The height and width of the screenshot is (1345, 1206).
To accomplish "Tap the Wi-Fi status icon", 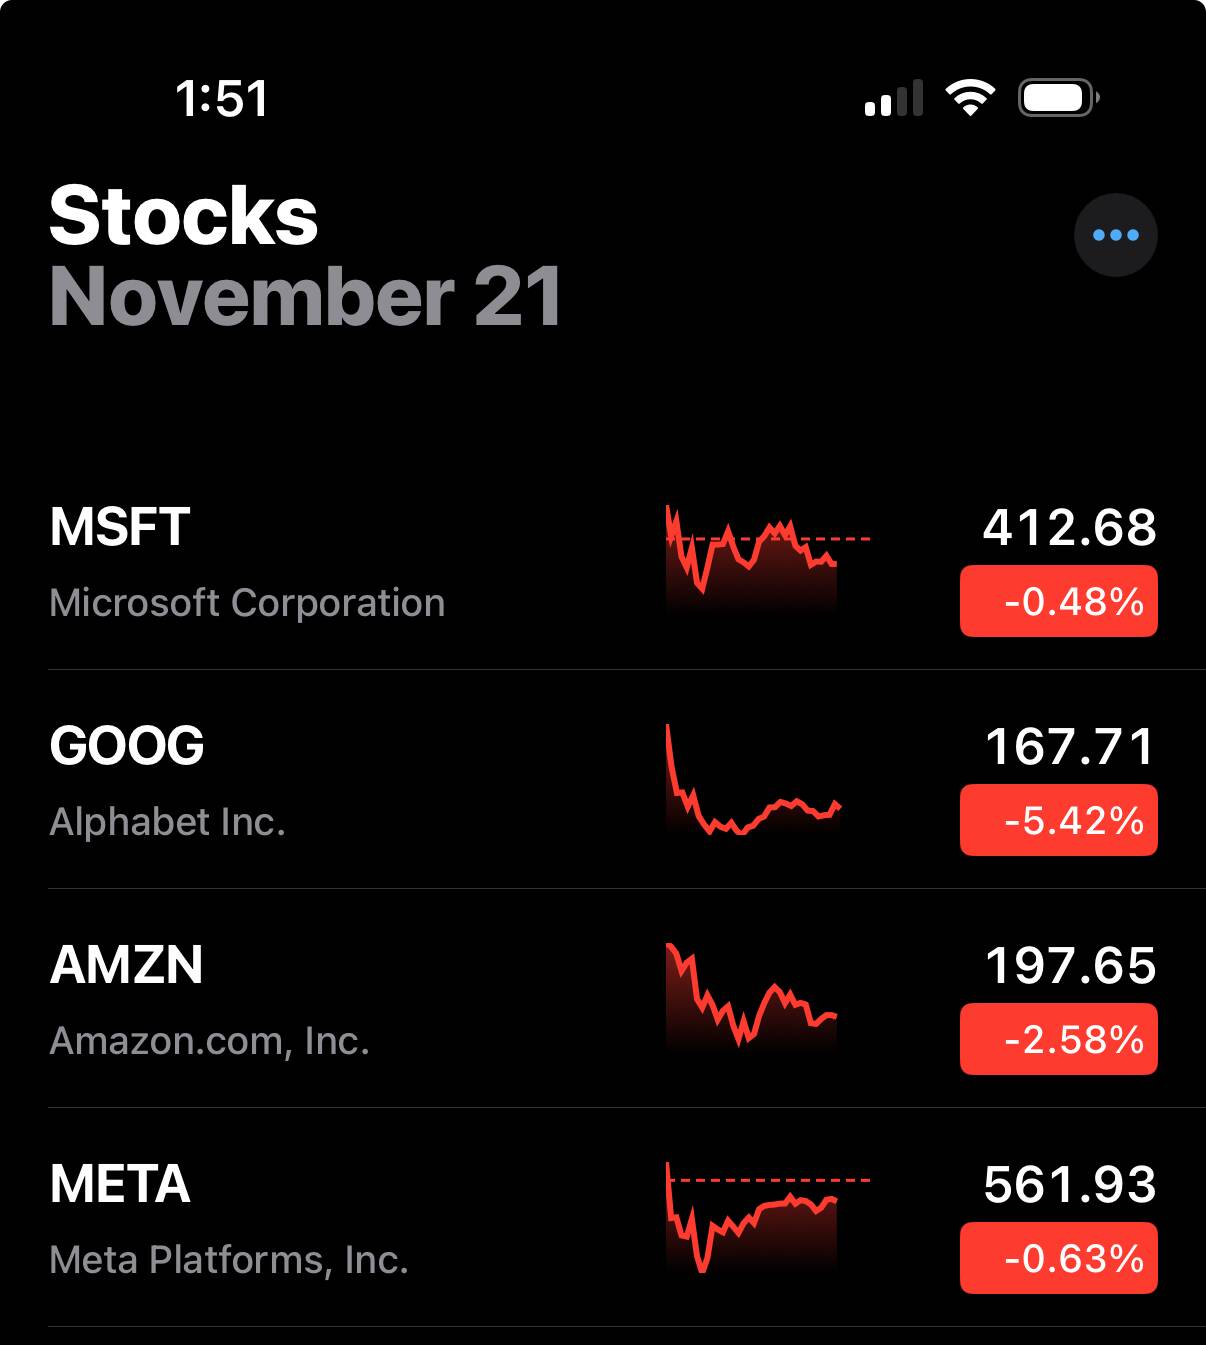I will point(970,98).
